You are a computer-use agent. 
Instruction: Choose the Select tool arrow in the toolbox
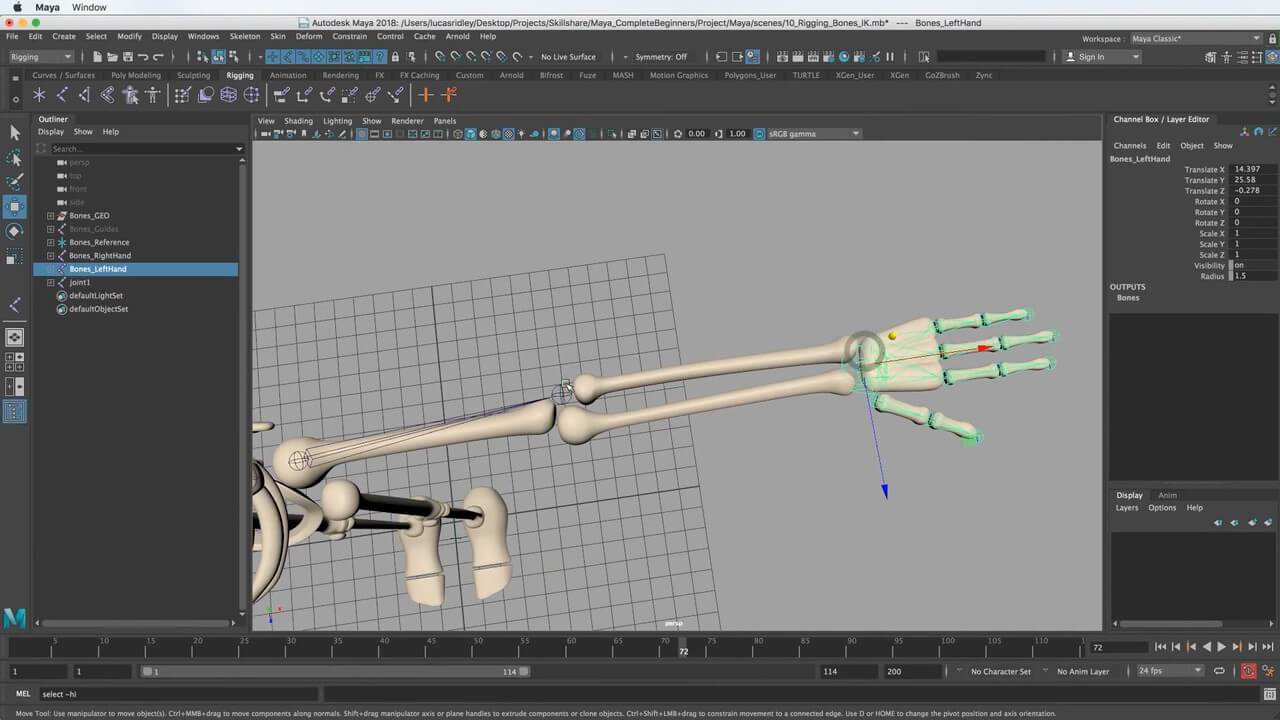coord(14,132)
